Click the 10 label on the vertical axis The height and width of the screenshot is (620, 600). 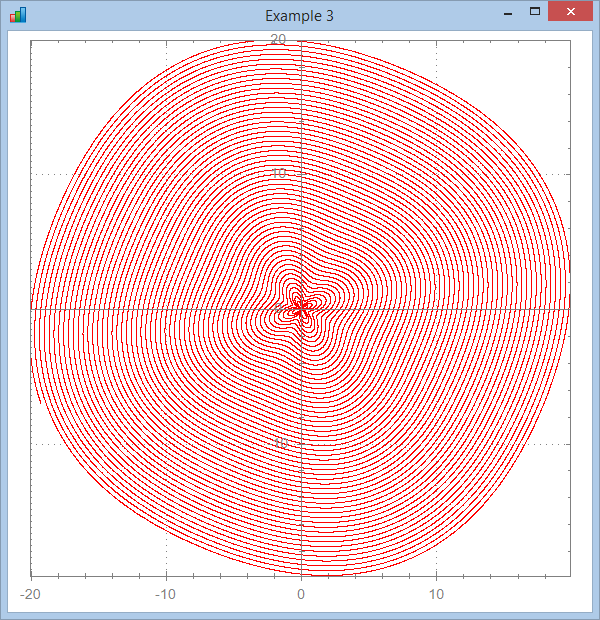279,173
